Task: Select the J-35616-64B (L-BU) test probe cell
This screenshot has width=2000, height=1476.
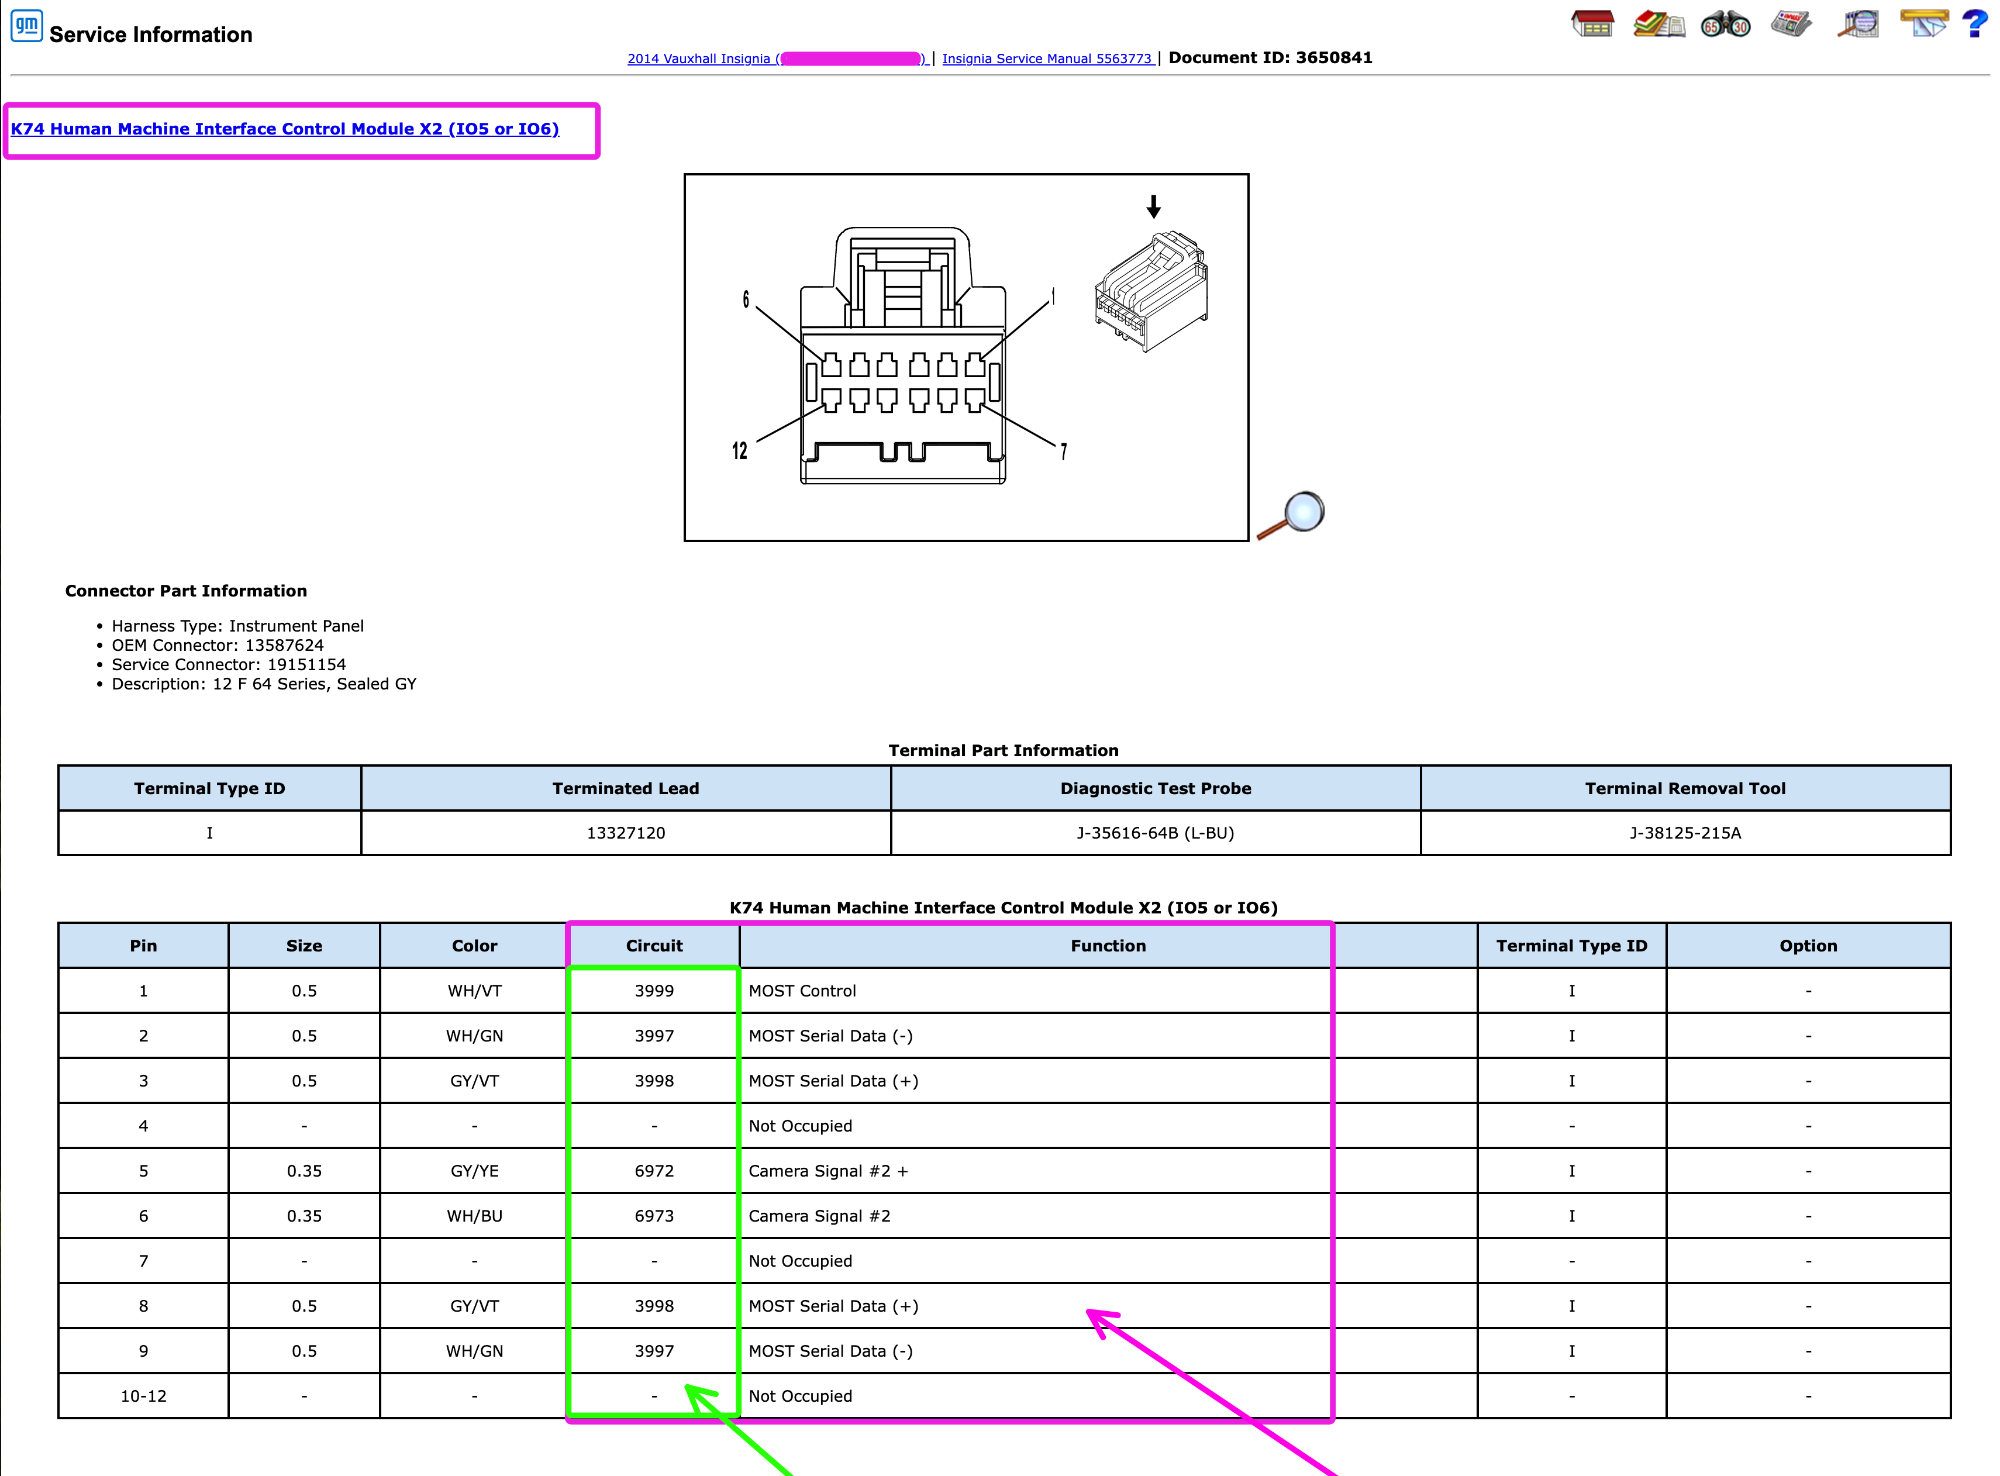Action: (1155, 833)
